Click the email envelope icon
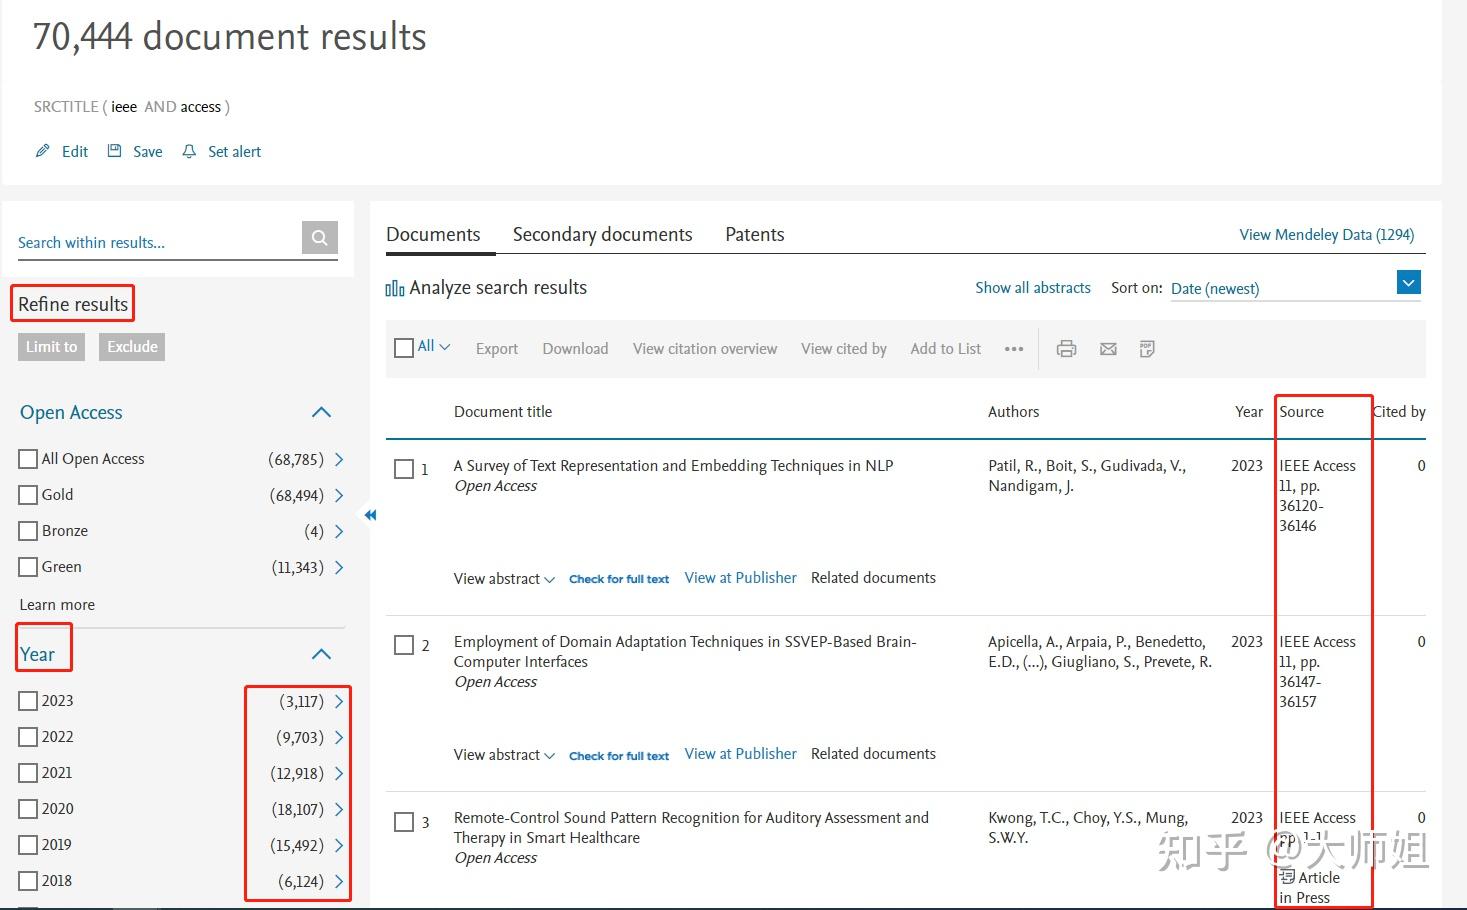Viewport: 1467px width, 910px height. point(1108,349)
